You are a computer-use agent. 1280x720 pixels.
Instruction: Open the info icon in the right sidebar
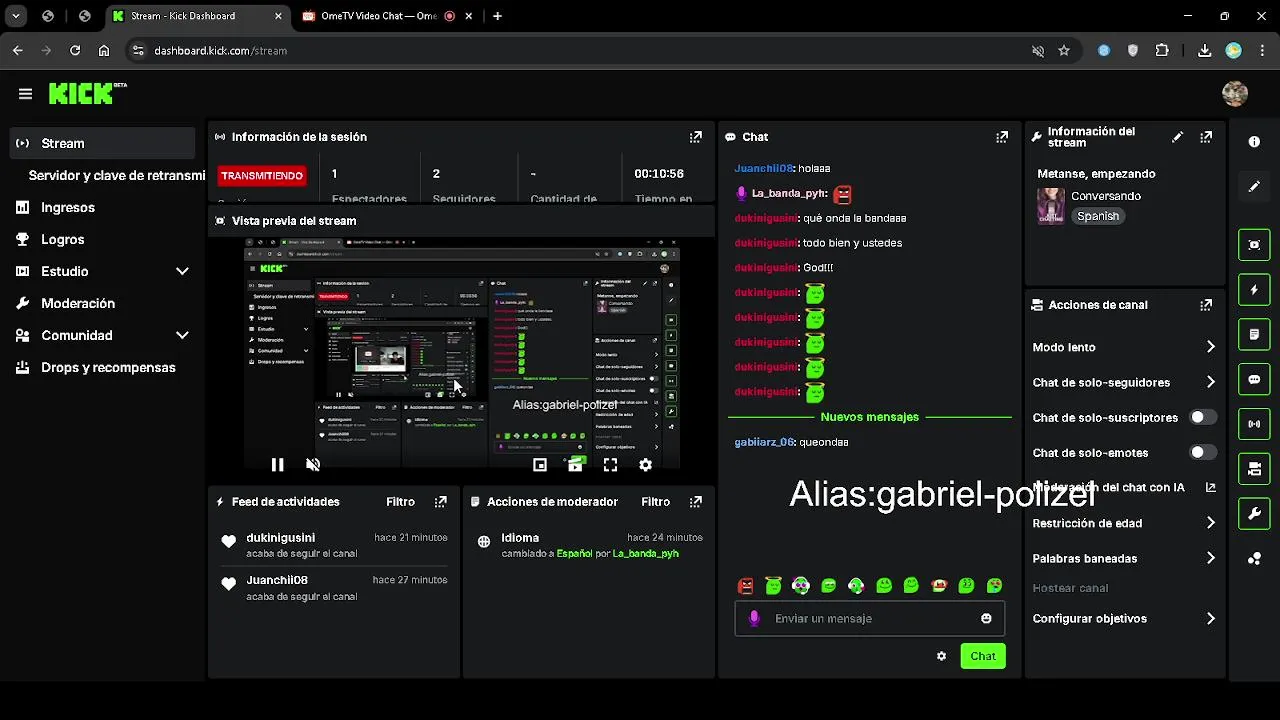pyautogui.click(x=1254, y=142)
